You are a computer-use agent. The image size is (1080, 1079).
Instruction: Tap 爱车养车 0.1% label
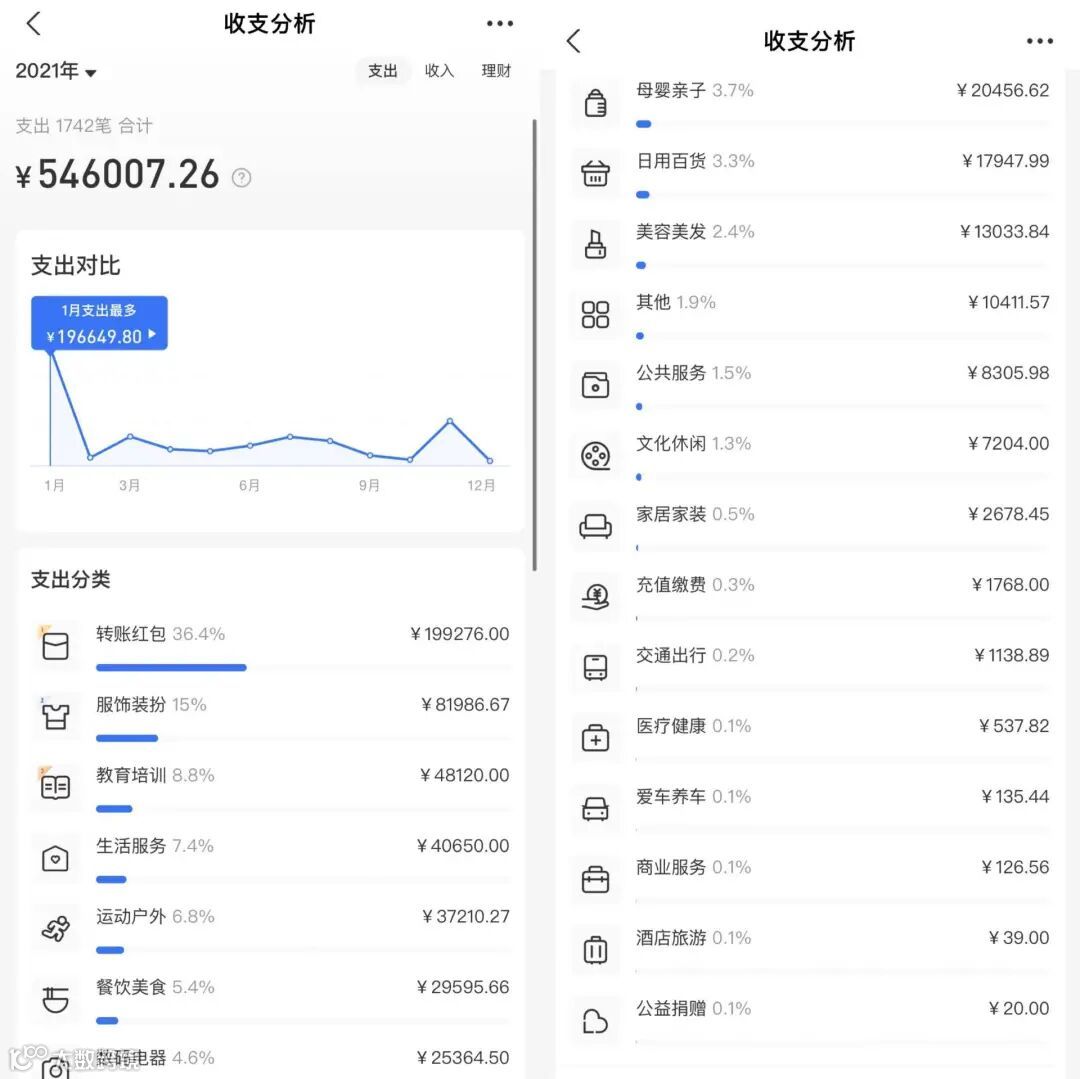coord(693,797)
